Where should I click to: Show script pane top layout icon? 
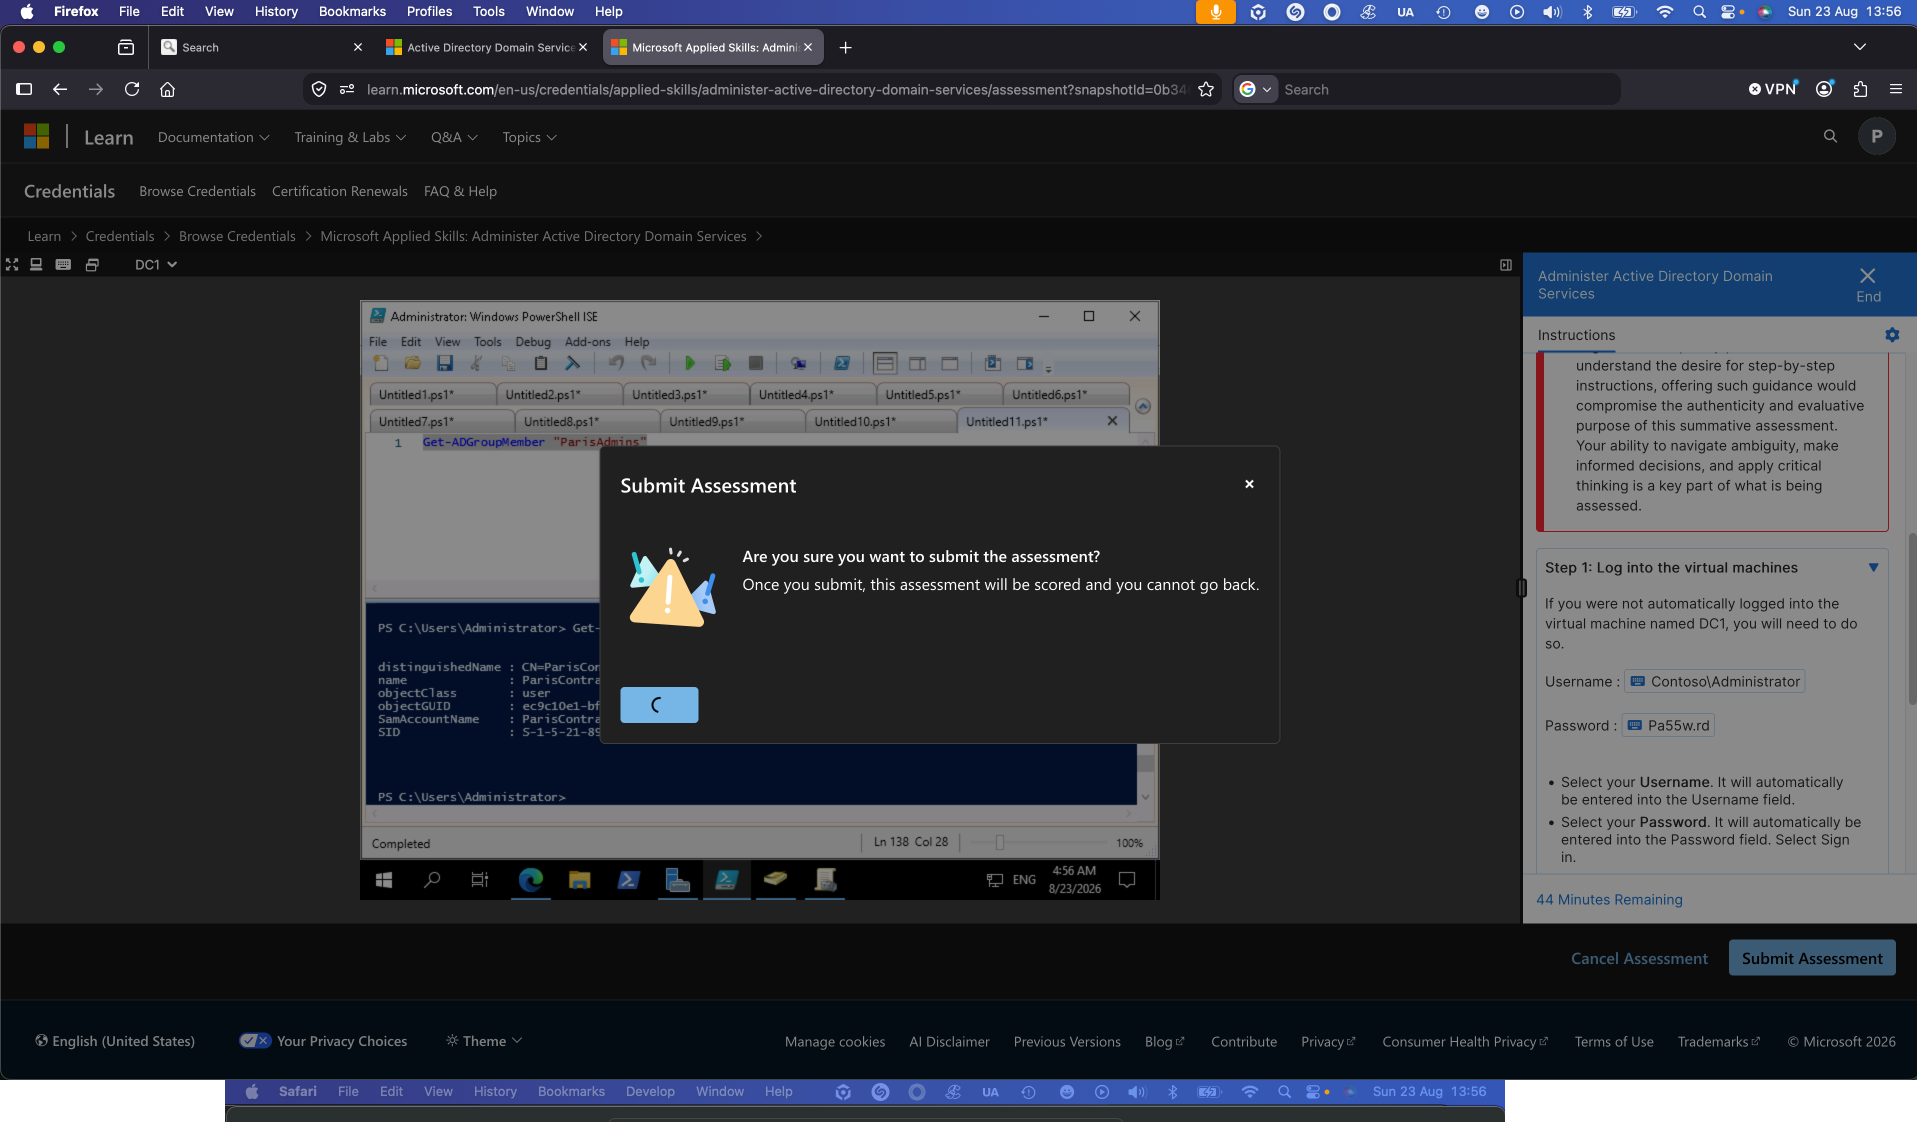point(884,364)
